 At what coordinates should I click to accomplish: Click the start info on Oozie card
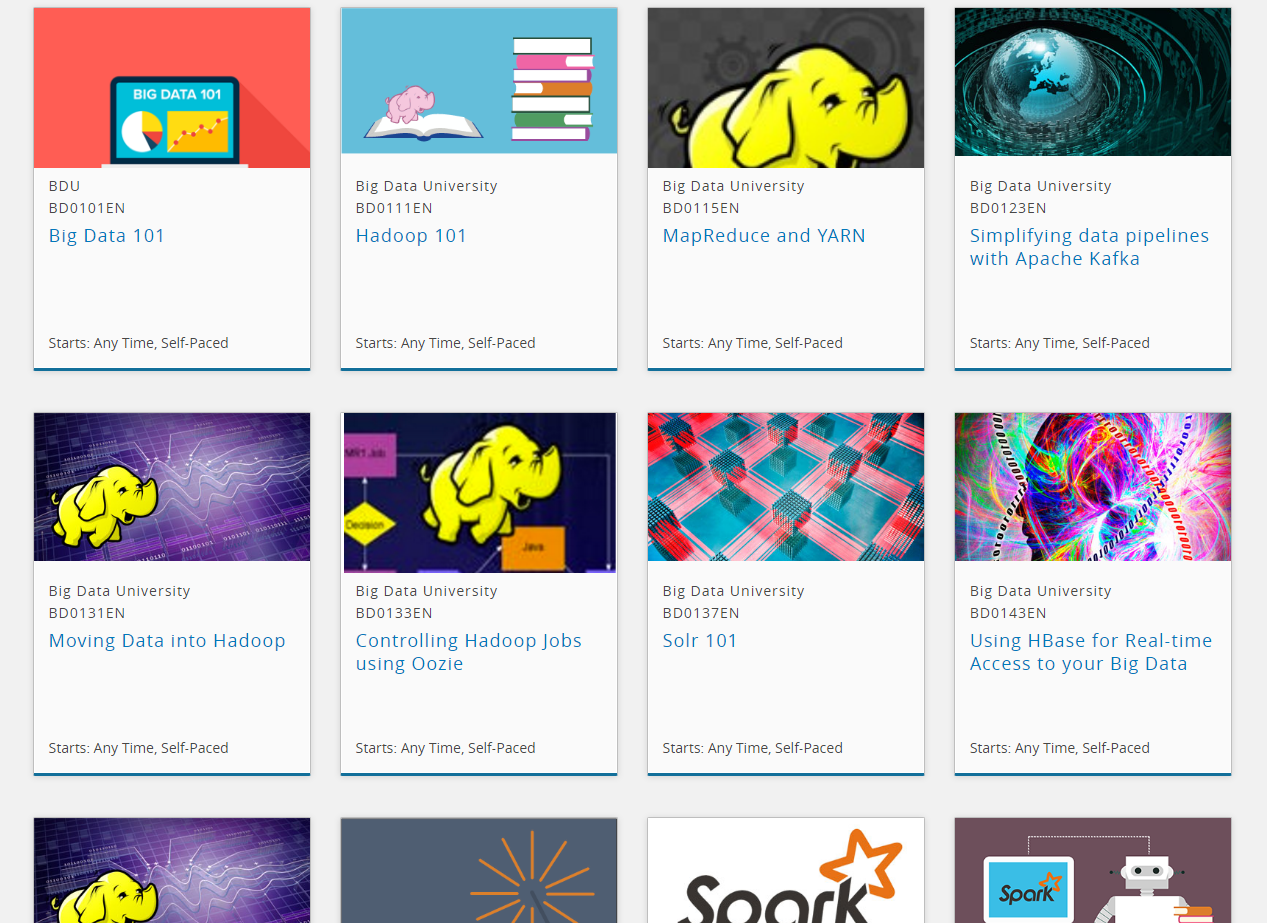[x=446, y=748]
